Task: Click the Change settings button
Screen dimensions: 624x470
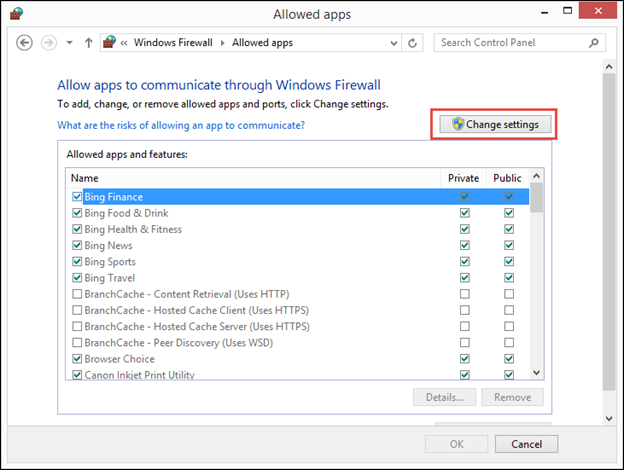Action: click(495, 124)
